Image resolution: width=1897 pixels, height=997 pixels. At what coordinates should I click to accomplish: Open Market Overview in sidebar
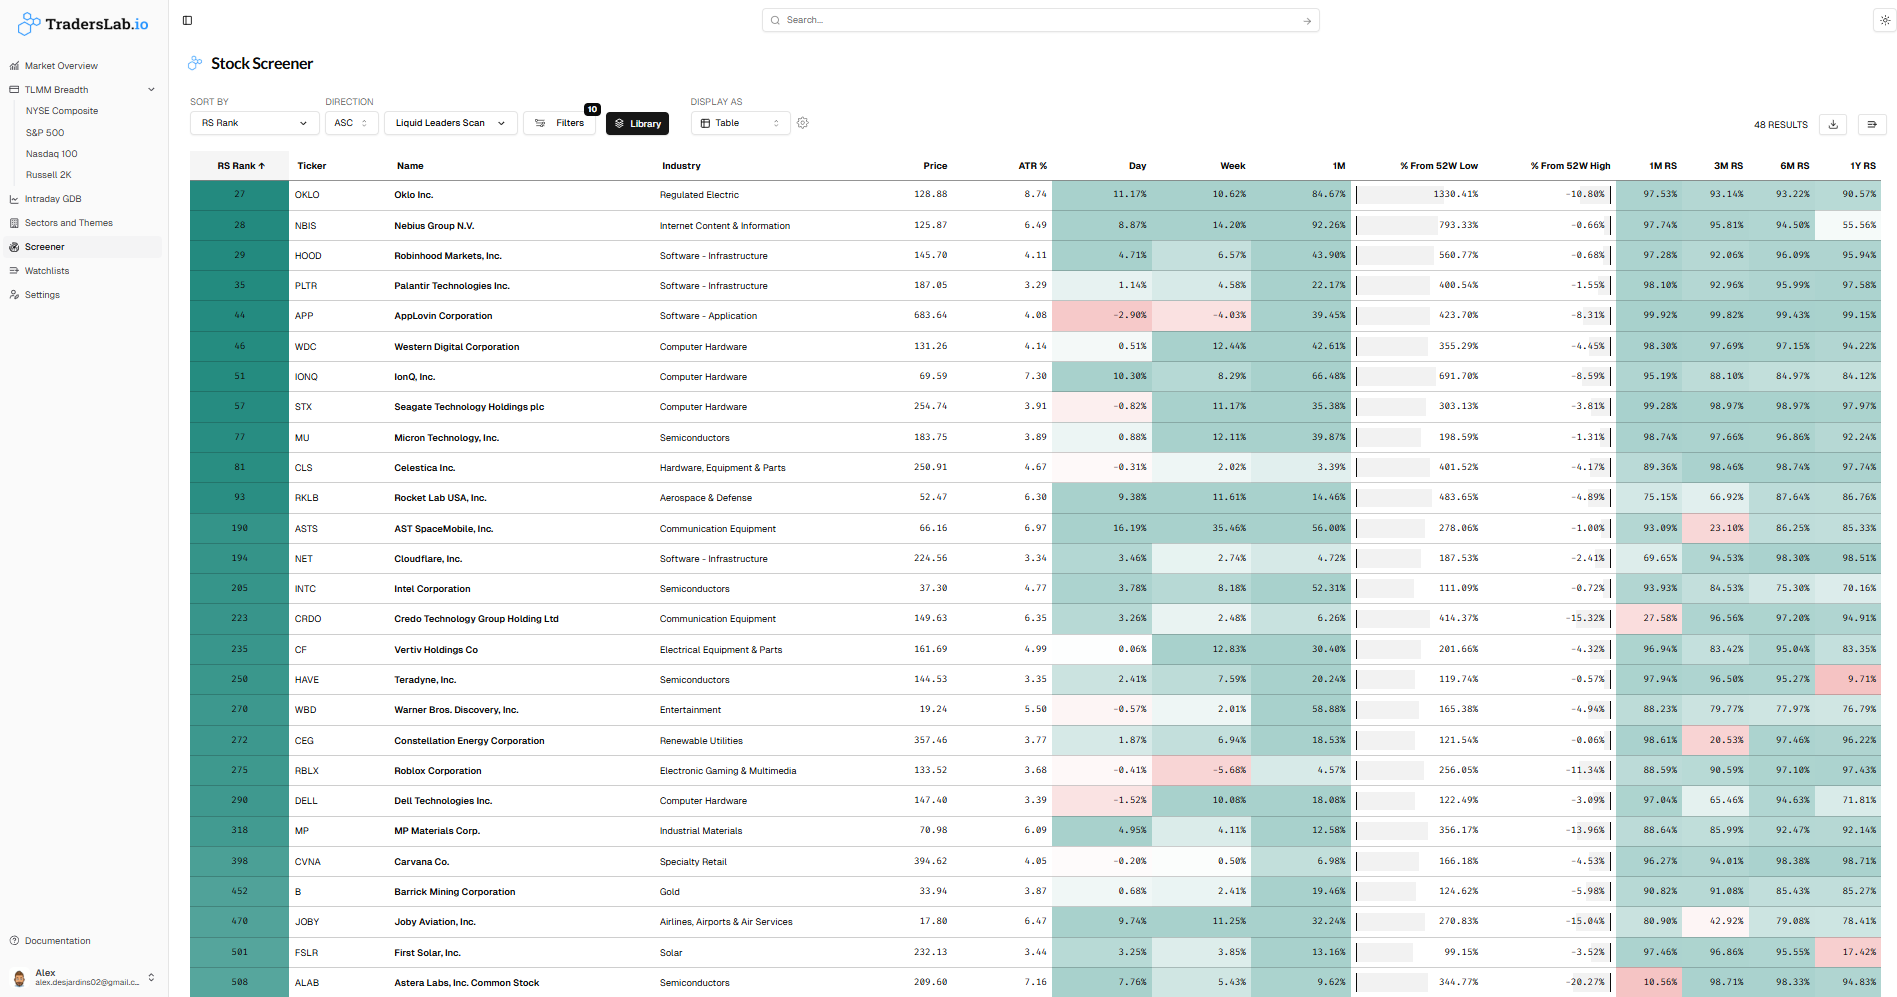point(61,66)
